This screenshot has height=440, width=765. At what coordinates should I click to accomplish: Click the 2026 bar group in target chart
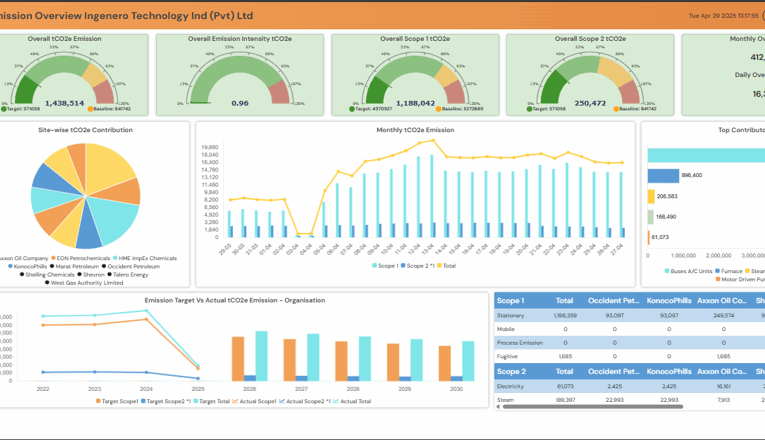click(x=250, y=358)
